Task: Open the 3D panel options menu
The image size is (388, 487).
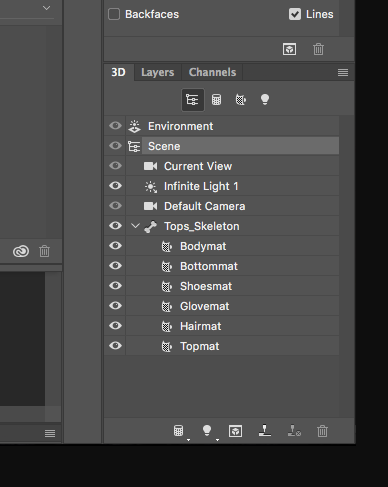Action: (343, 72)
